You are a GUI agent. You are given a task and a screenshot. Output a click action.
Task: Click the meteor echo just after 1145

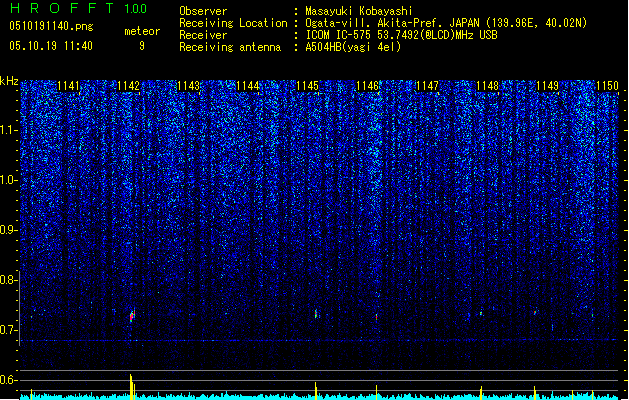316,313
